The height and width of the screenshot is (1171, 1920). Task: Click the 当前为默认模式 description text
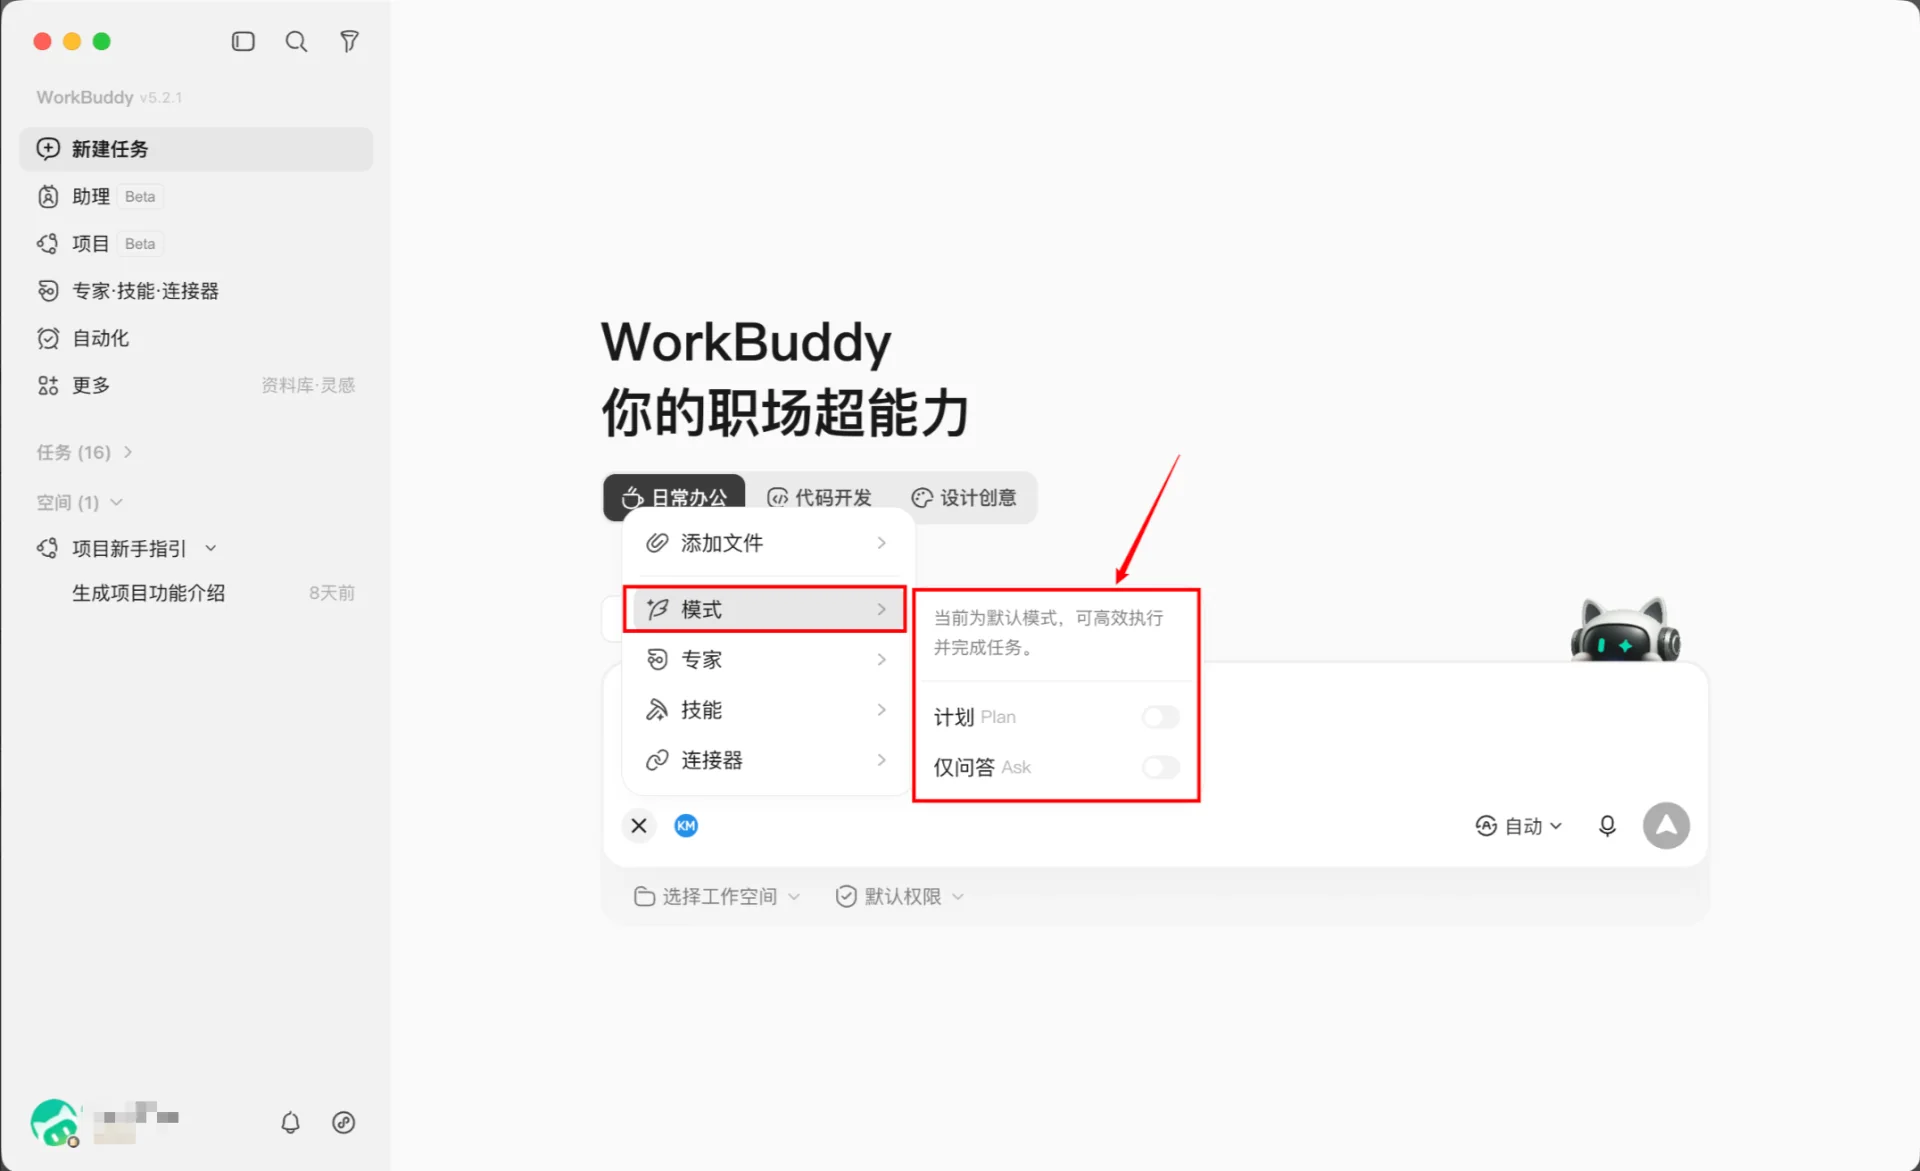click(1049, 632)
